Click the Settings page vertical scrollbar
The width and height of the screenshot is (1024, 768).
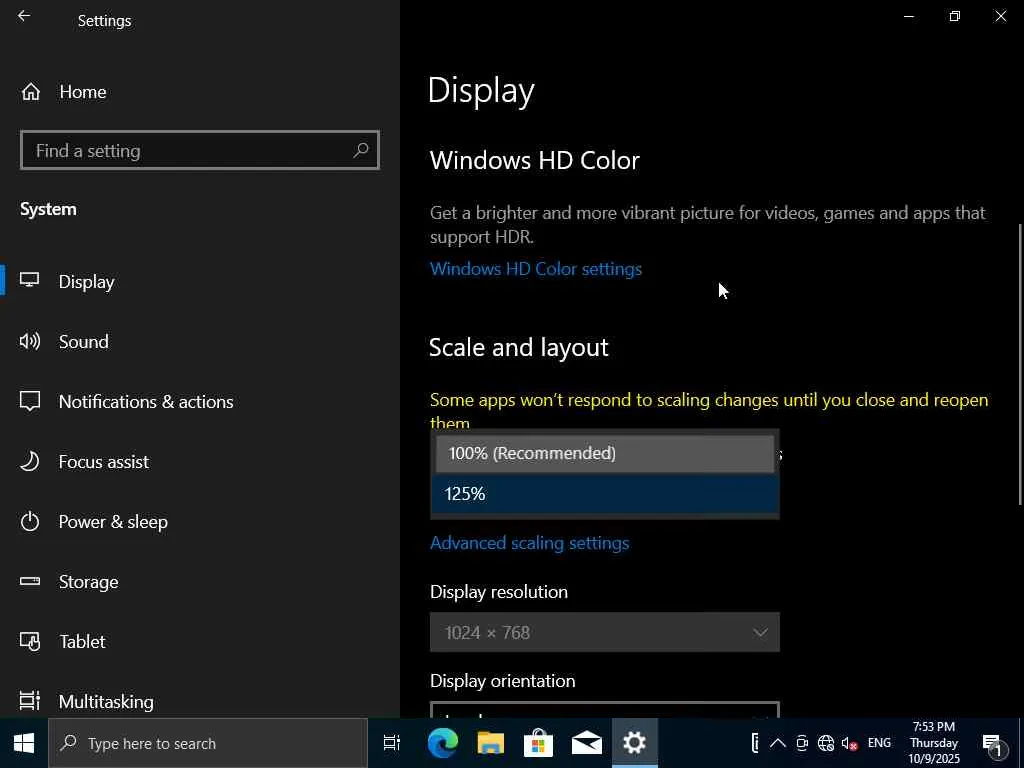(x=1020, y=364)
